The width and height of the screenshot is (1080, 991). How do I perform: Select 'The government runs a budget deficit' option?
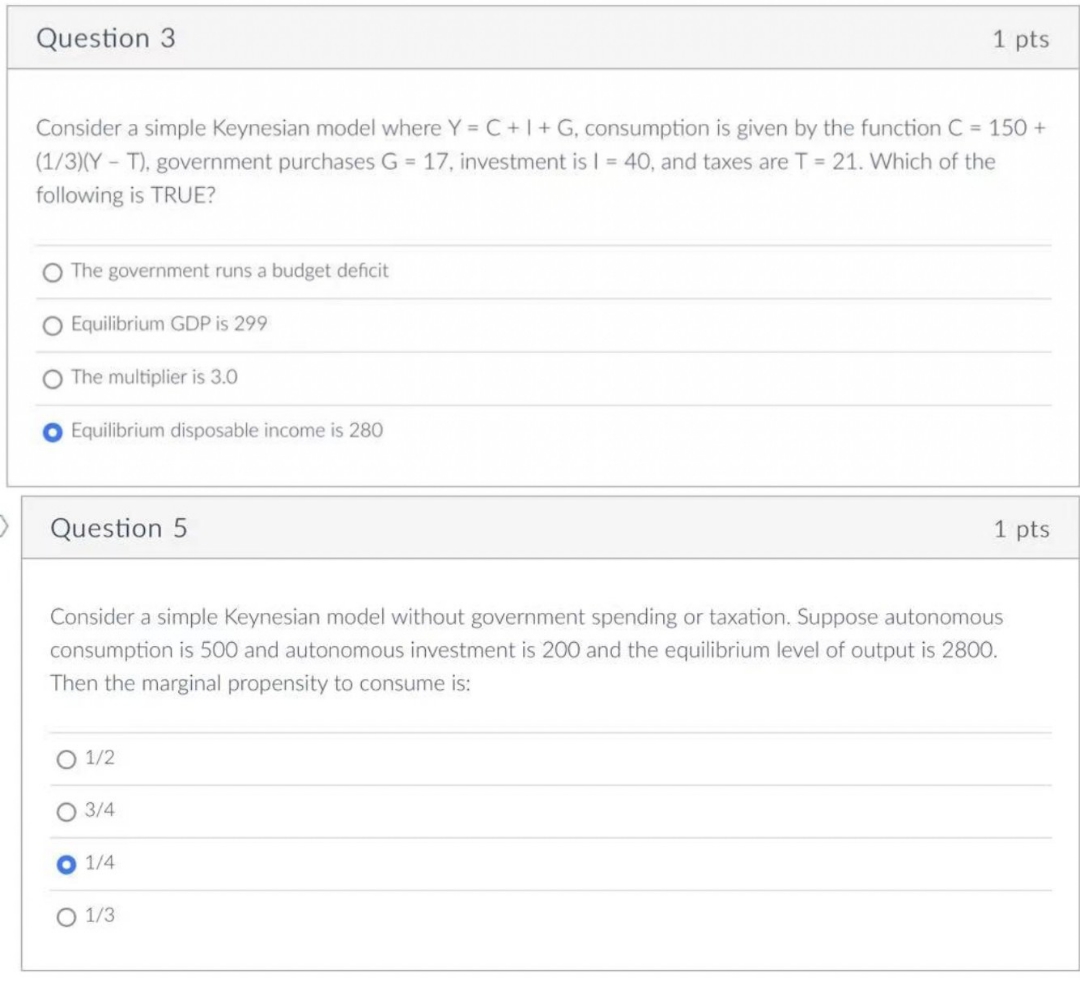[230, 270]
